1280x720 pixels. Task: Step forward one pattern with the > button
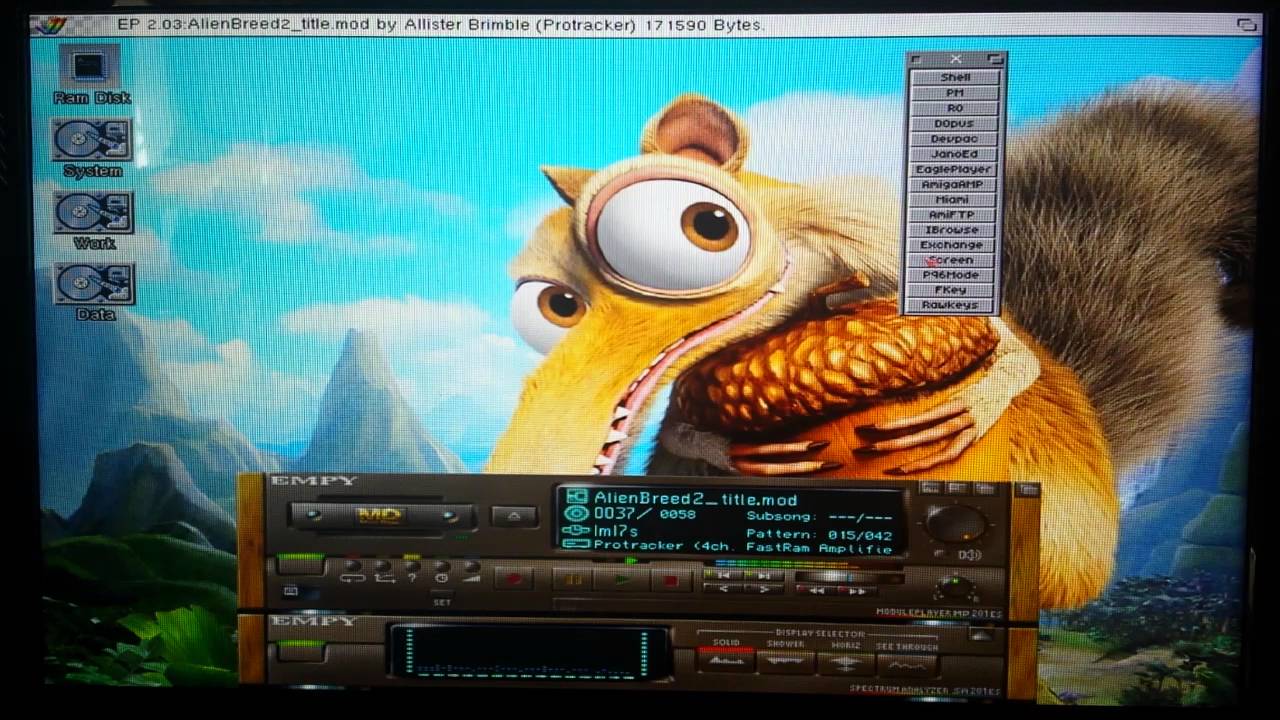763,589
